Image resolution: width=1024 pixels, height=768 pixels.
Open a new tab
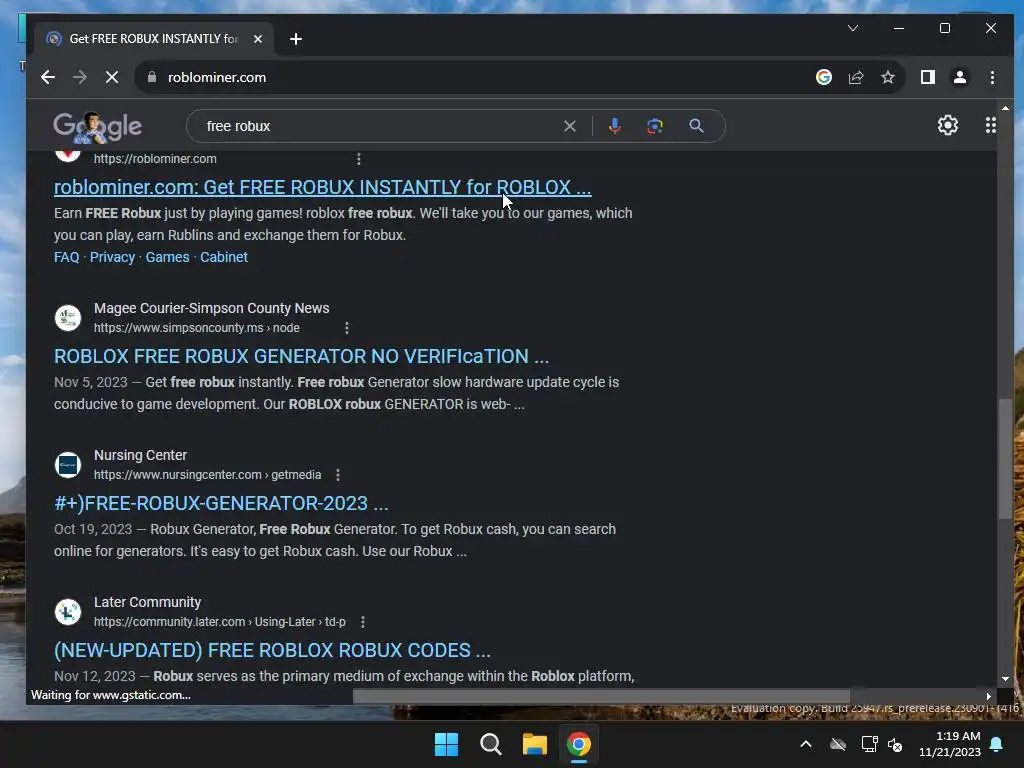[x=296, y=39]
